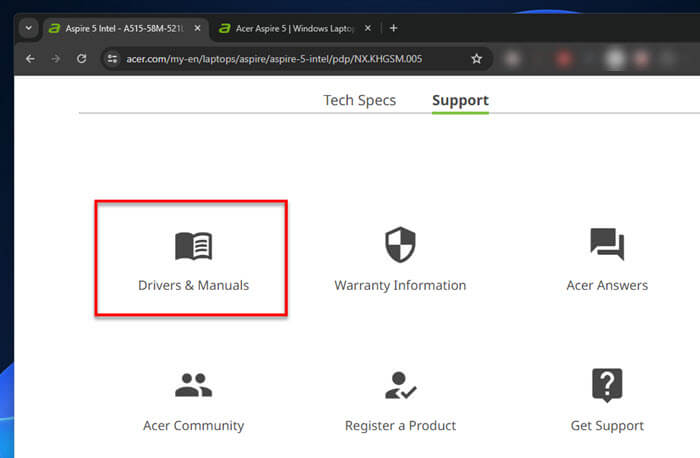Screen dimensions: 700x458
Task: Reload the page with the refresh icon
Action: [81, 58]
